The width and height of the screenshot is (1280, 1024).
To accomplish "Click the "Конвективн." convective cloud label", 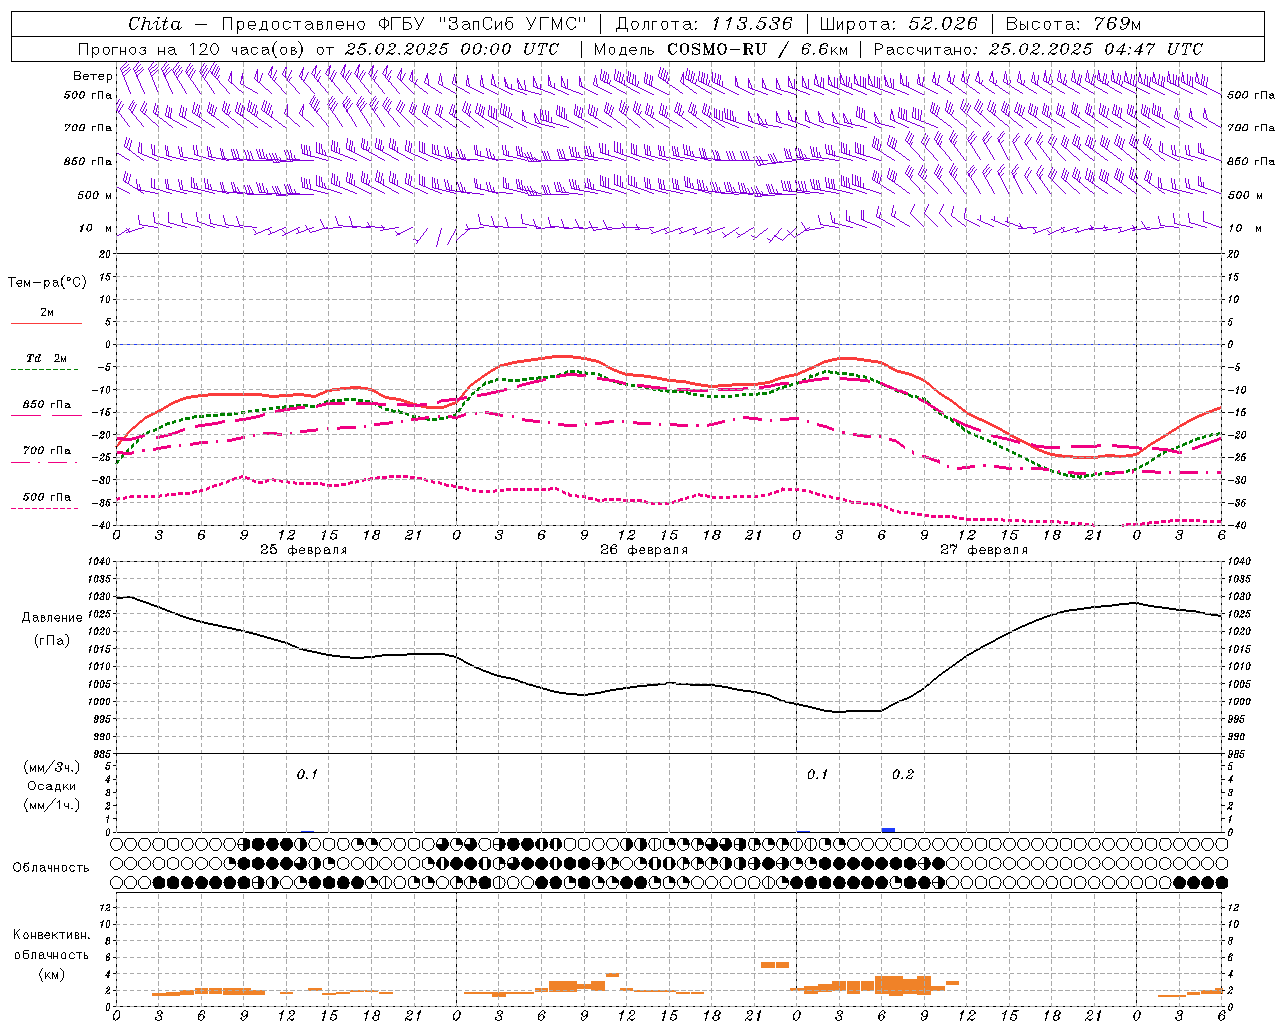I will [51, 935].
